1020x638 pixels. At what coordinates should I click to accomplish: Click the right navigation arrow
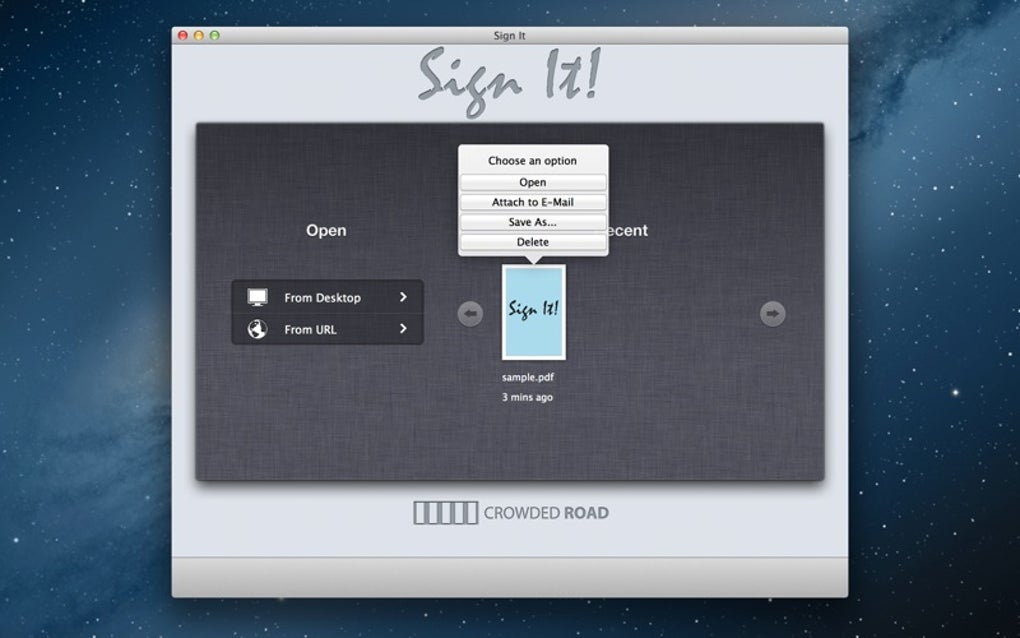click(x=771, y=313)
